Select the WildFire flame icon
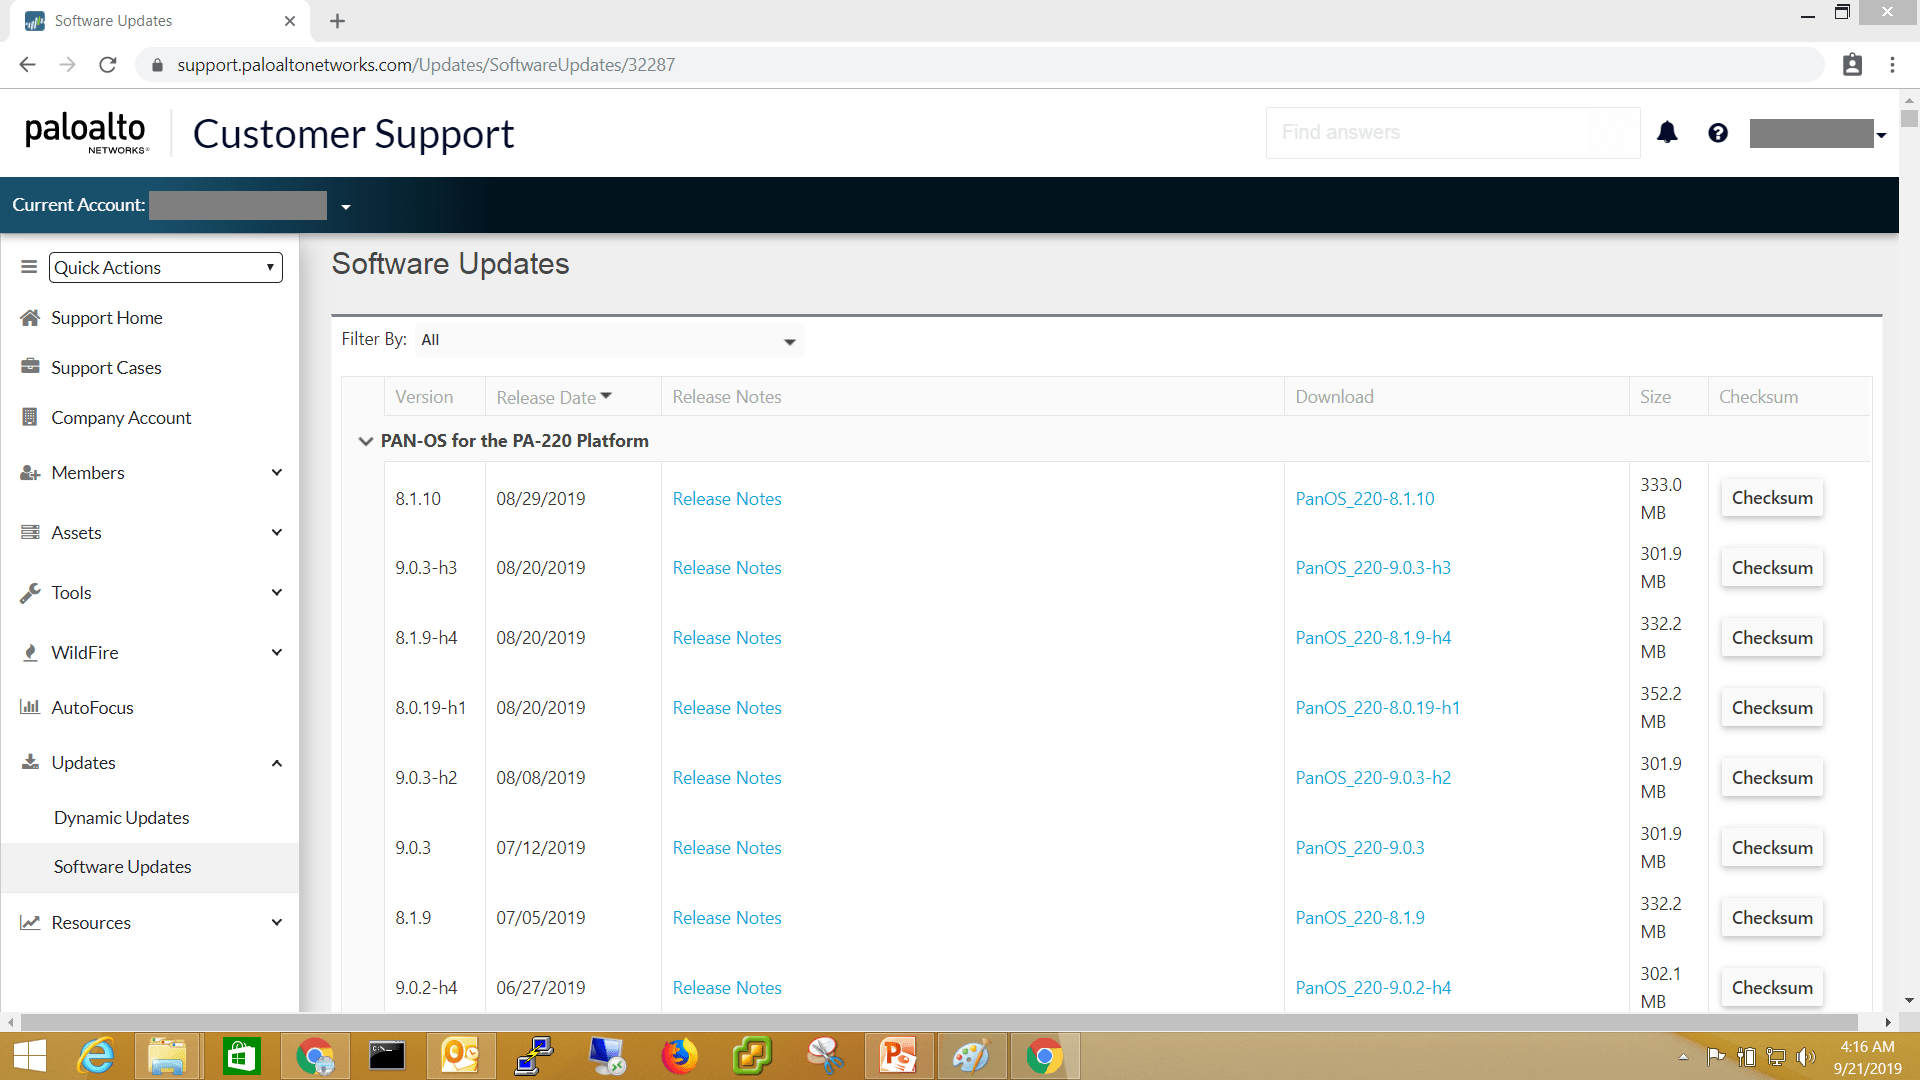Screen dimensions: 1920x1080 pyautogui.click(x=29, y=652)
